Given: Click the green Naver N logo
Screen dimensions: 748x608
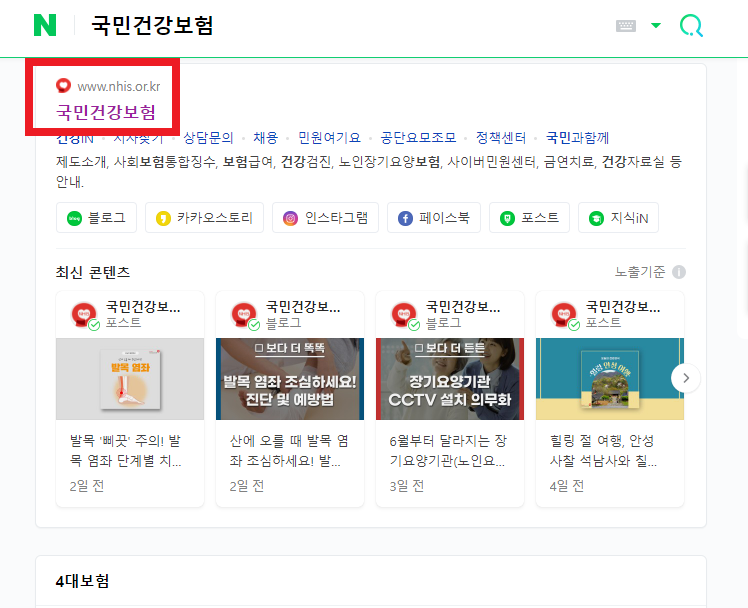Looking at the screenshot, I should [x=45, y=25].
